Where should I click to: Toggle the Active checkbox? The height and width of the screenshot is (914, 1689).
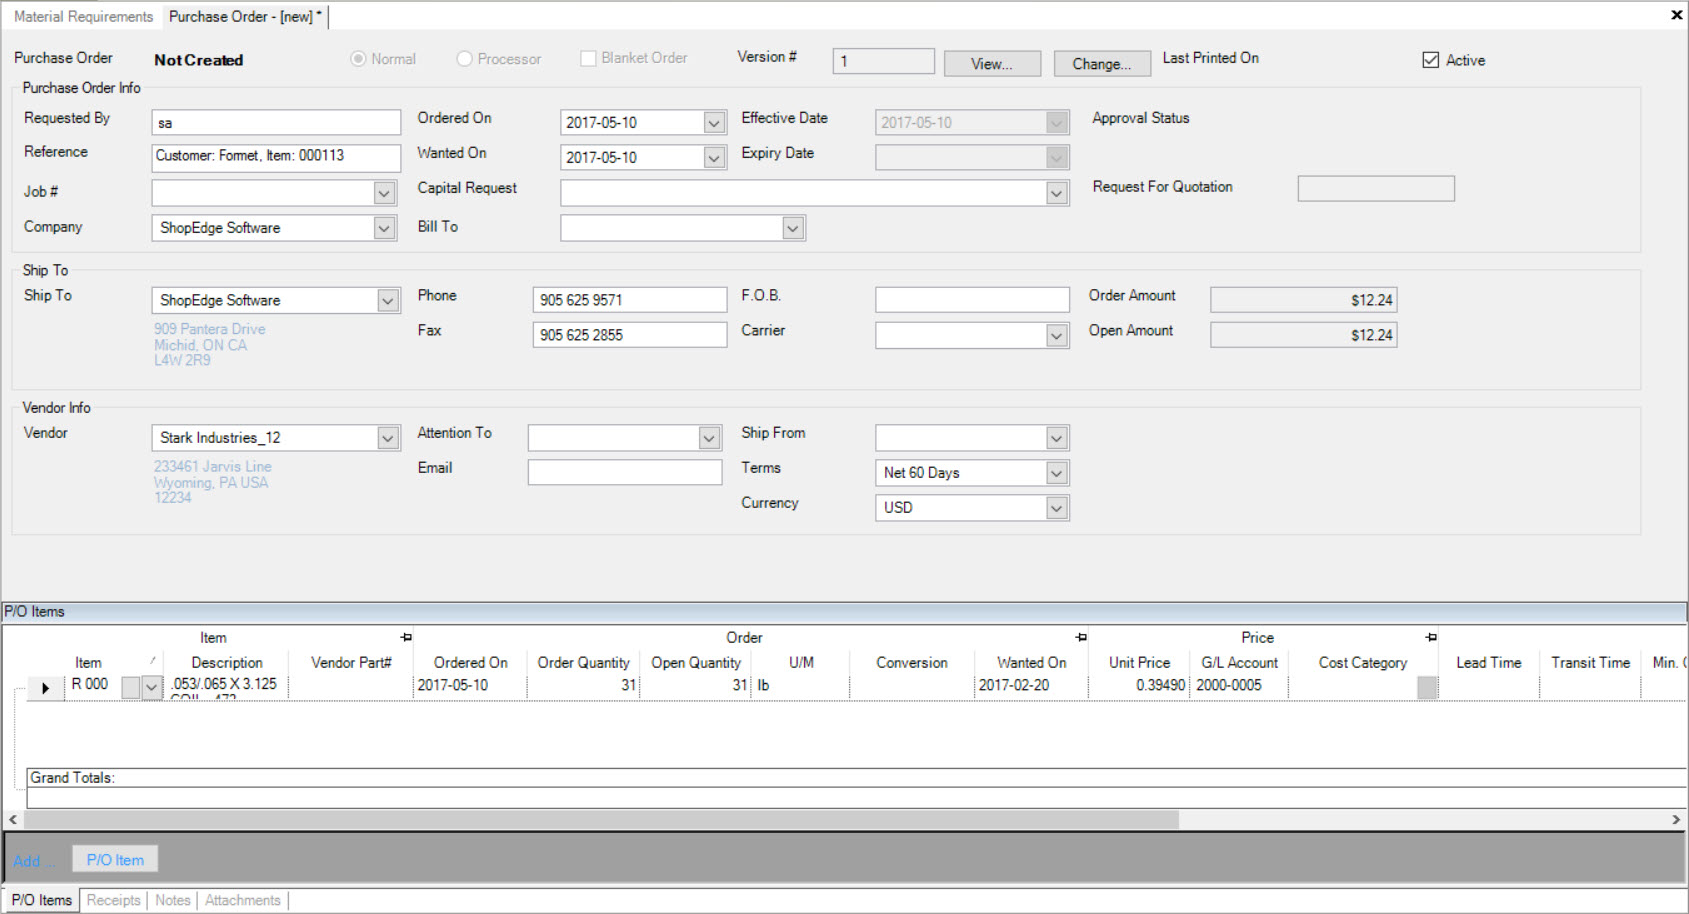(1430, 60)
